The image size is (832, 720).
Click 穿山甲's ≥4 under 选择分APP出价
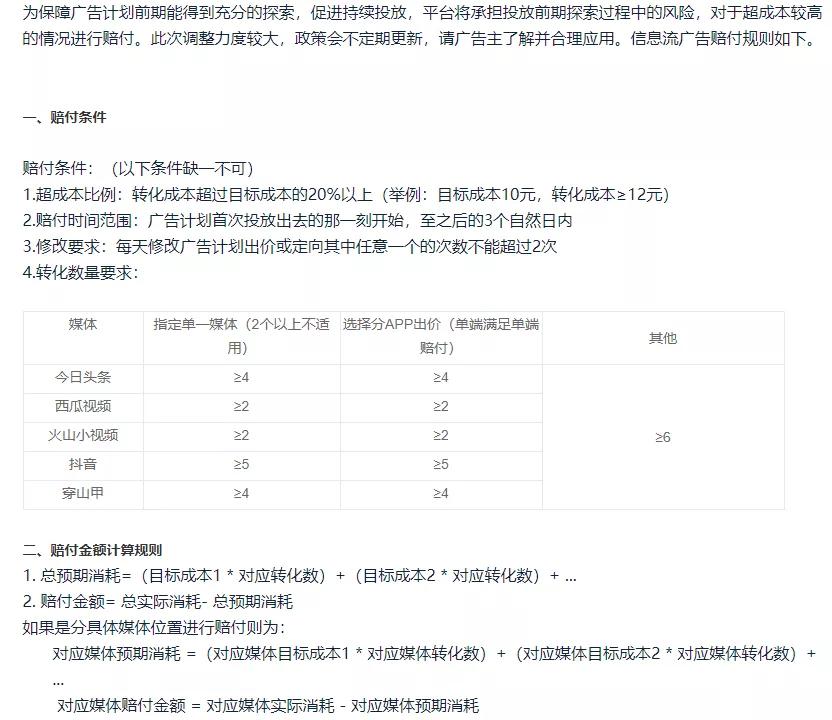(441, 494)
